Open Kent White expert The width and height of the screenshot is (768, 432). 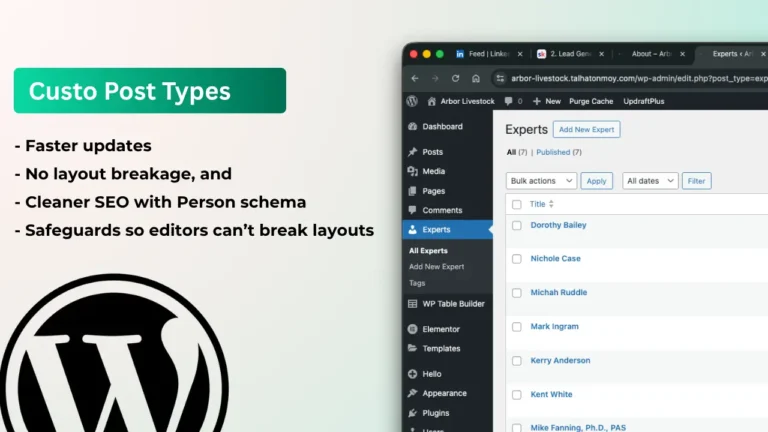click(x=552, y=394)
